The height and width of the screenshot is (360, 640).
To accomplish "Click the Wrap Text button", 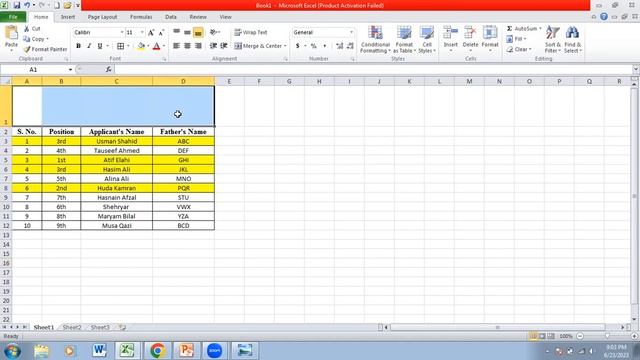I will coord(251,32).
